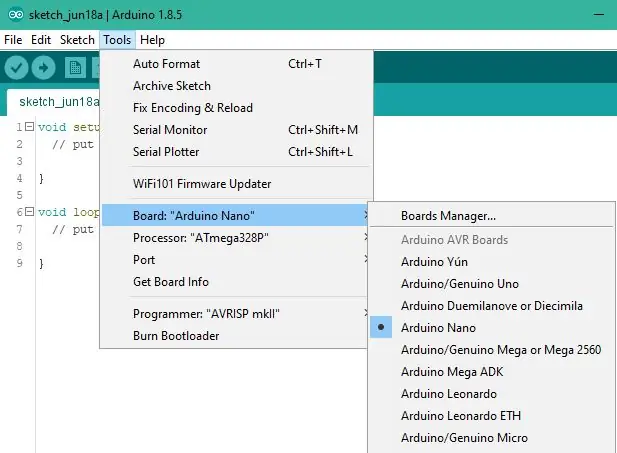Viewport: 617px width, 453px height.
Task: Select the Arduino Mega ADK board
Action: (x=492, y=372)
